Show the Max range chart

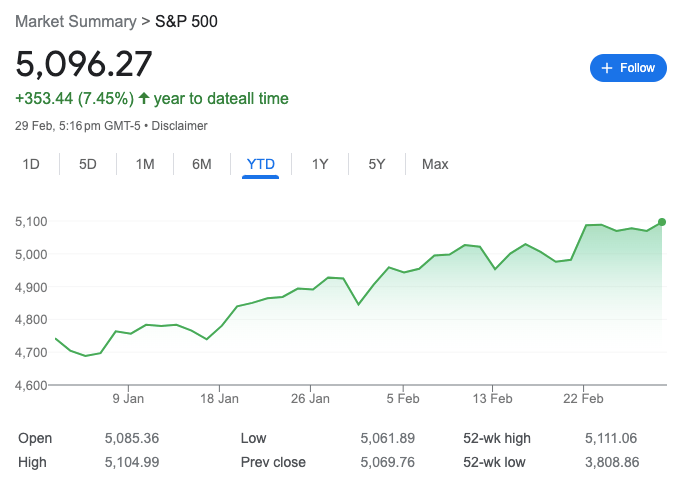point(435,164)
